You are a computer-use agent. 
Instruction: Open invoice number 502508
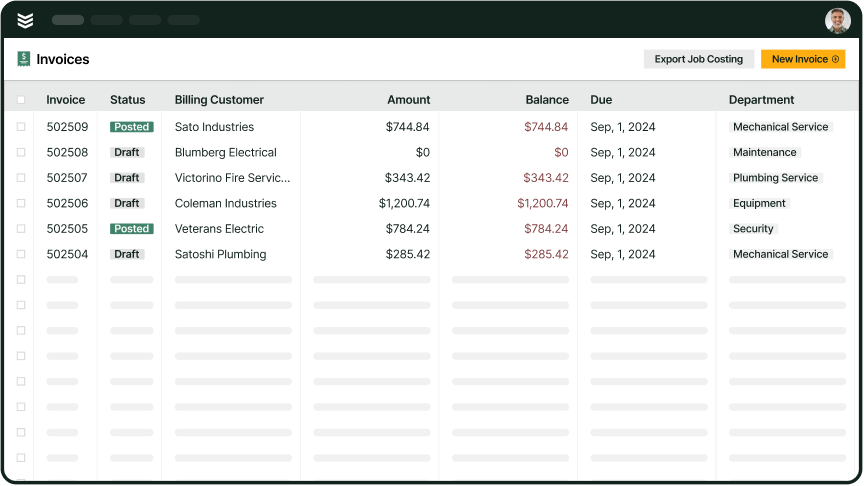point(67,152)
